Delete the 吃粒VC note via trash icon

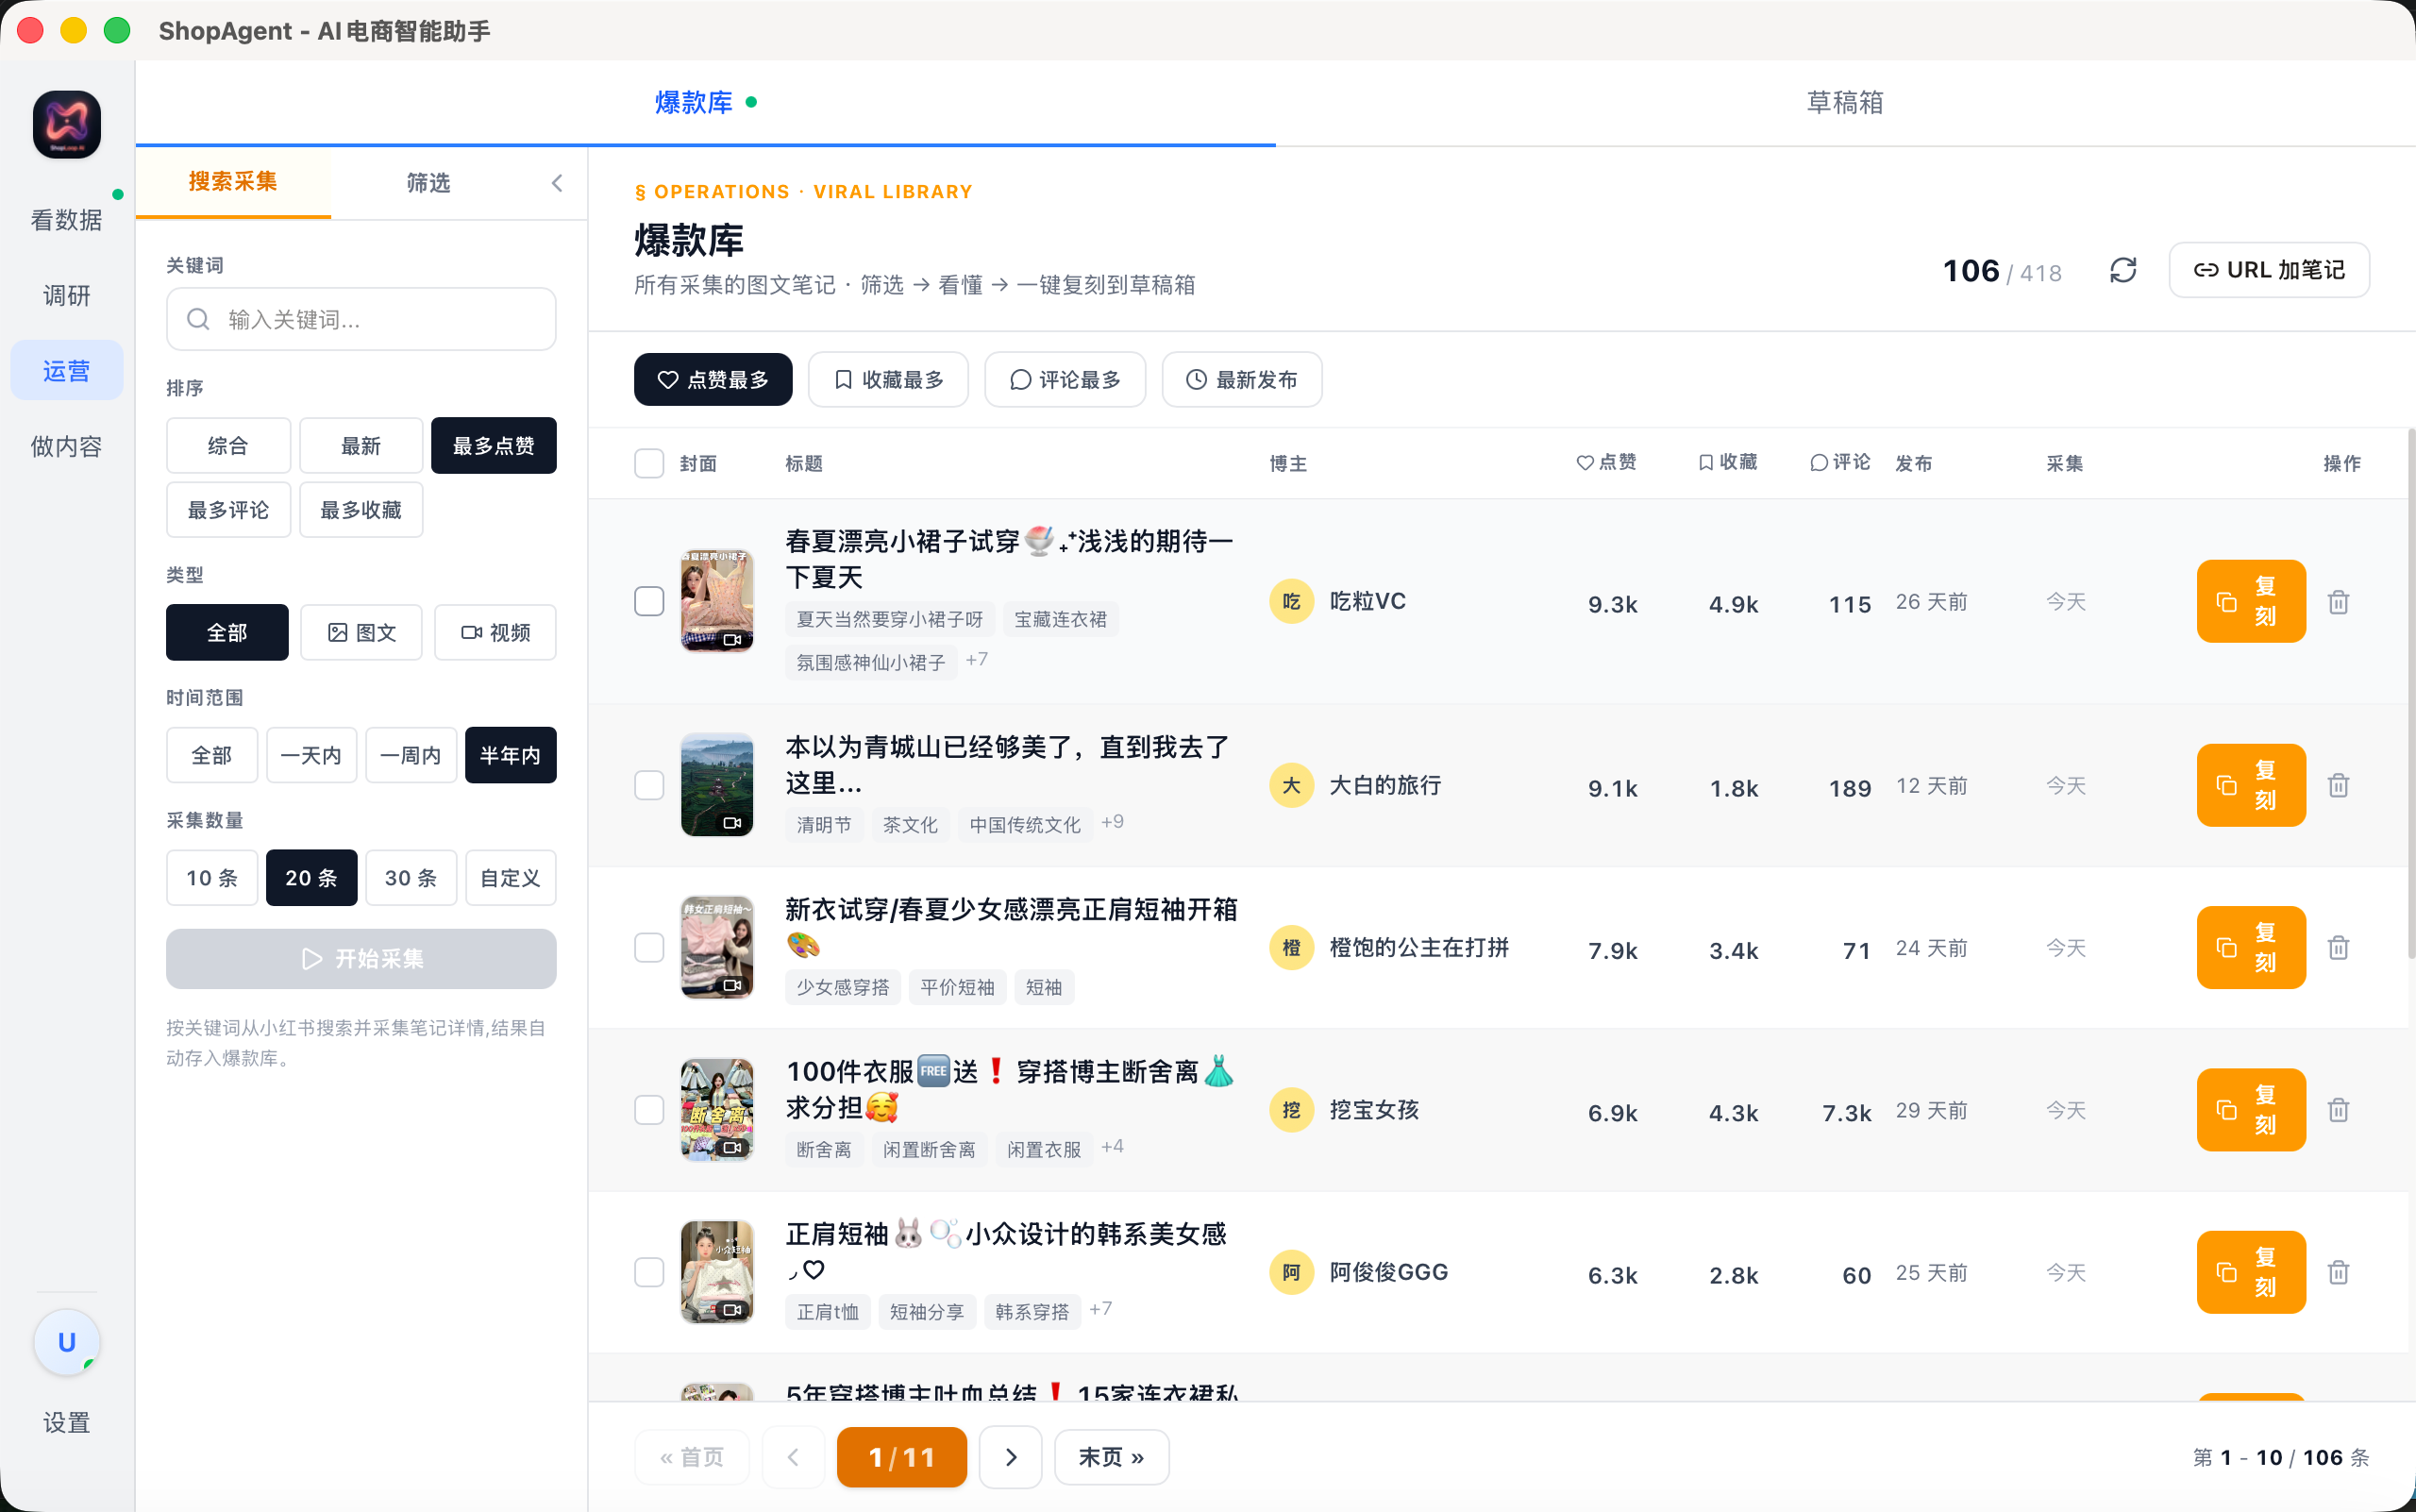(x=2338, y=601)
